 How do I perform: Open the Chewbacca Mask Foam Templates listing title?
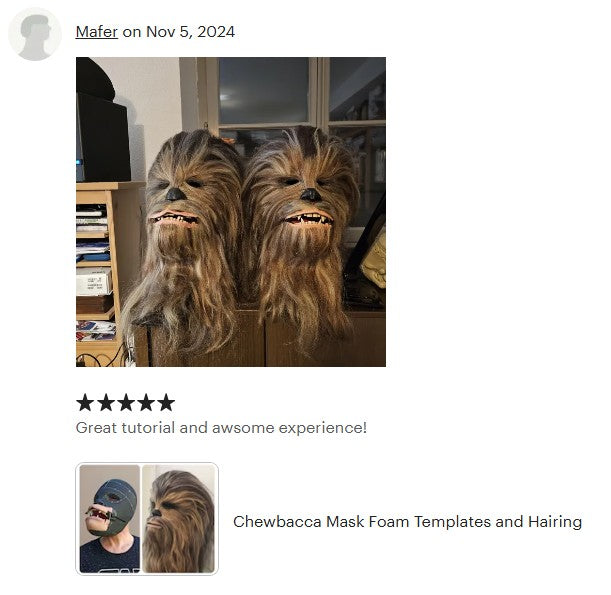click(x=407, y=521)
